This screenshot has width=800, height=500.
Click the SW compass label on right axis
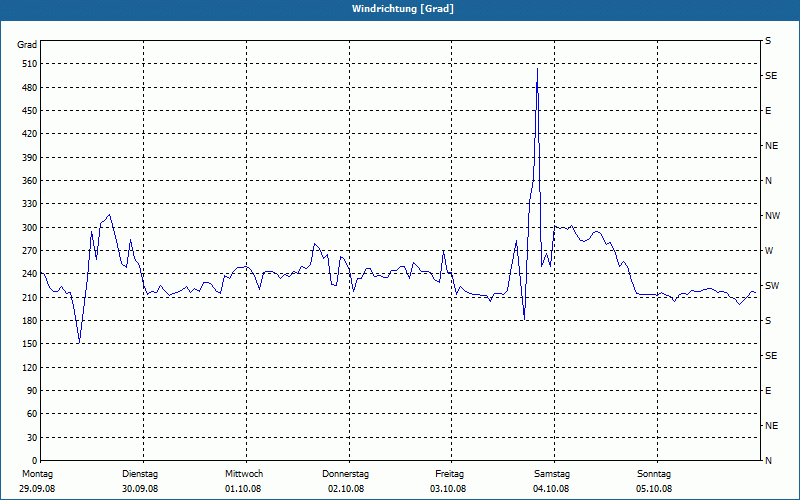click(771, 286)
